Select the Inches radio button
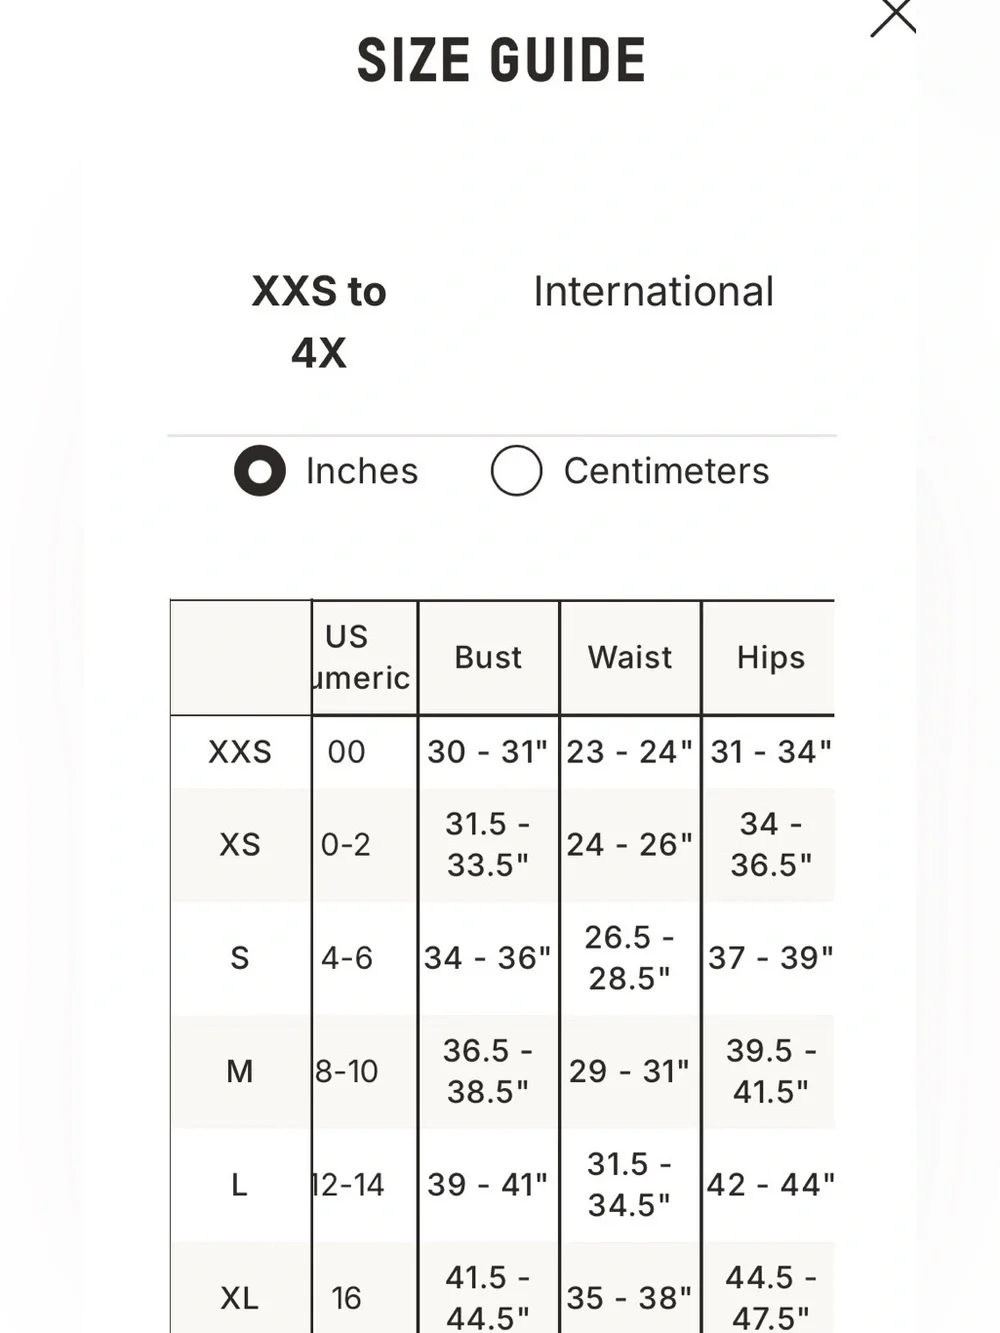The height and width of the screenshot is (1333, 1000). point(260,471)
